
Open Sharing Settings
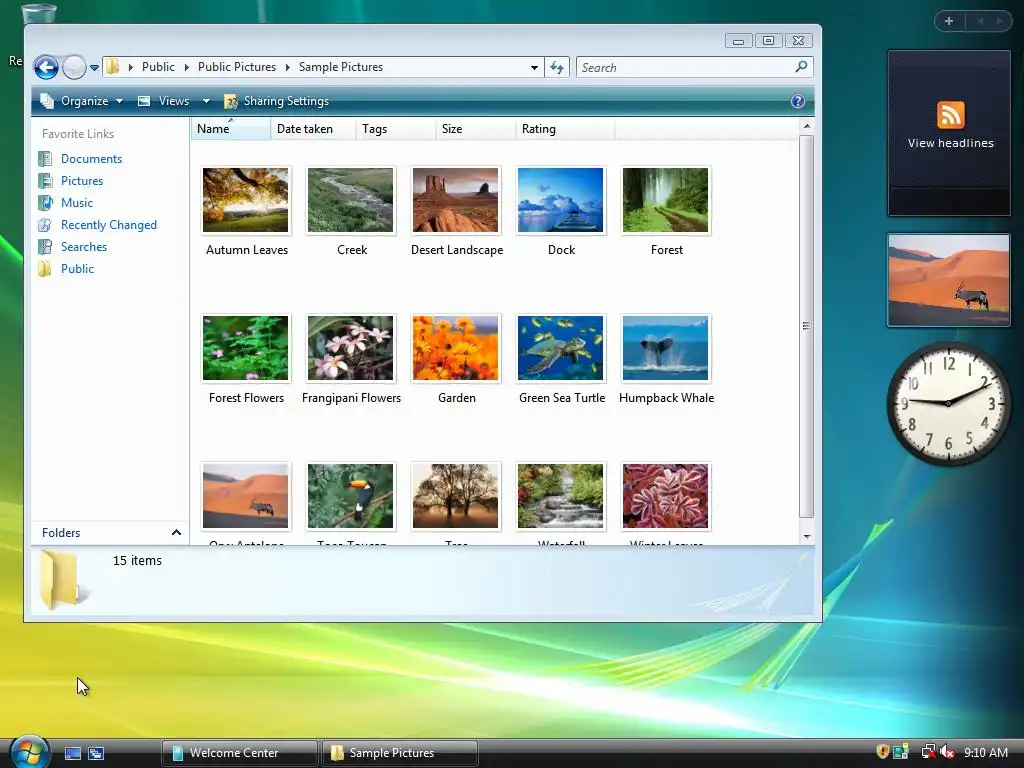click(x=276, y=101)
